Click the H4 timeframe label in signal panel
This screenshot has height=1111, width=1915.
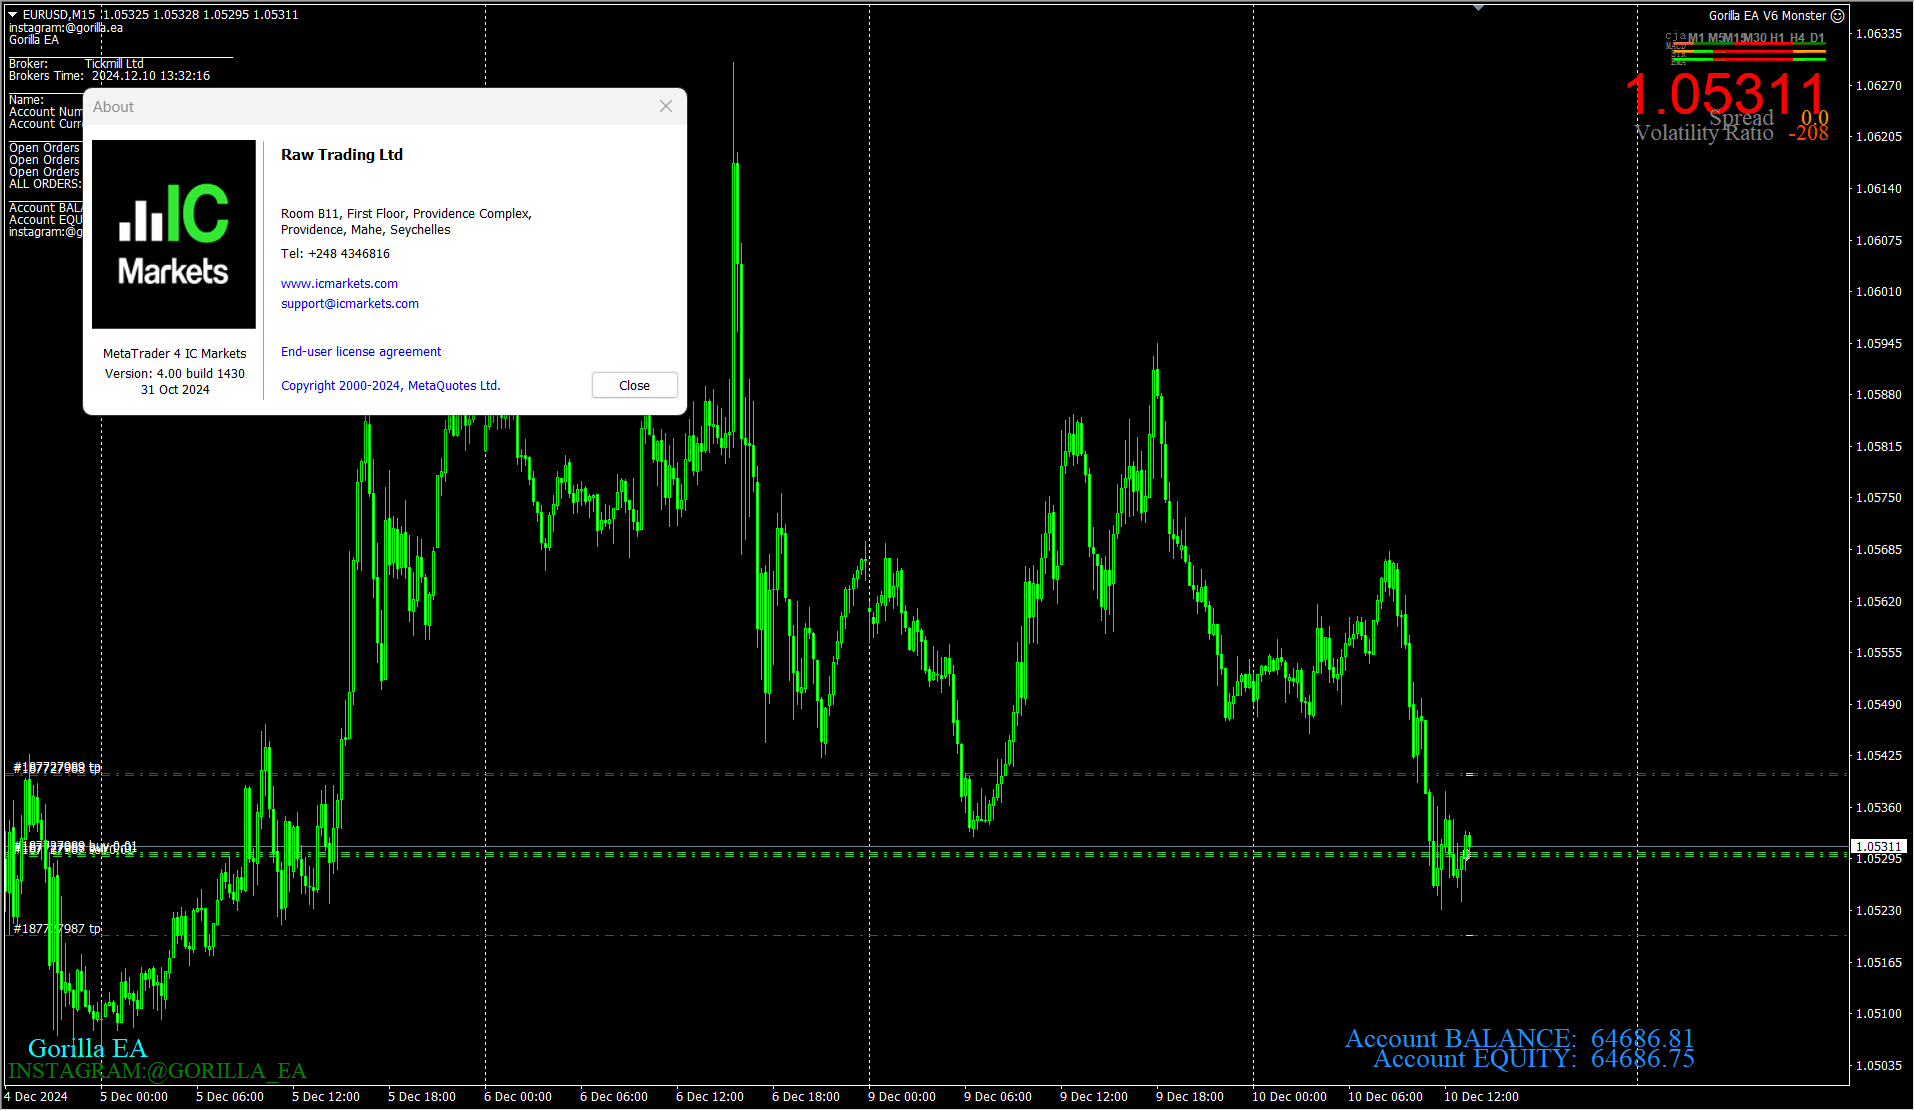1798,38
